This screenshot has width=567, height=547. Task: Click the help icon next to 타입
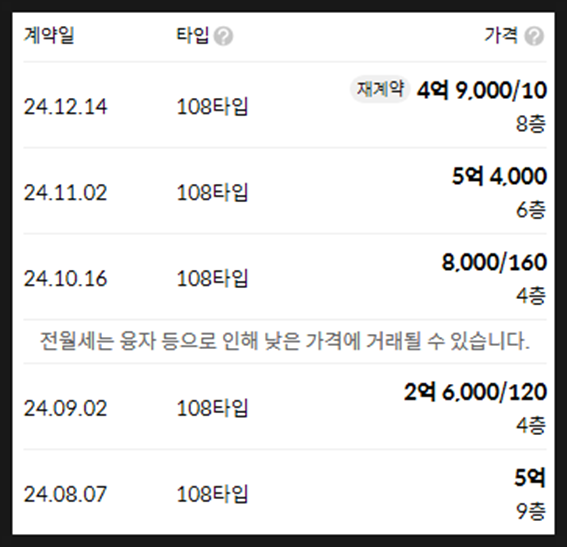coord(223,36)
